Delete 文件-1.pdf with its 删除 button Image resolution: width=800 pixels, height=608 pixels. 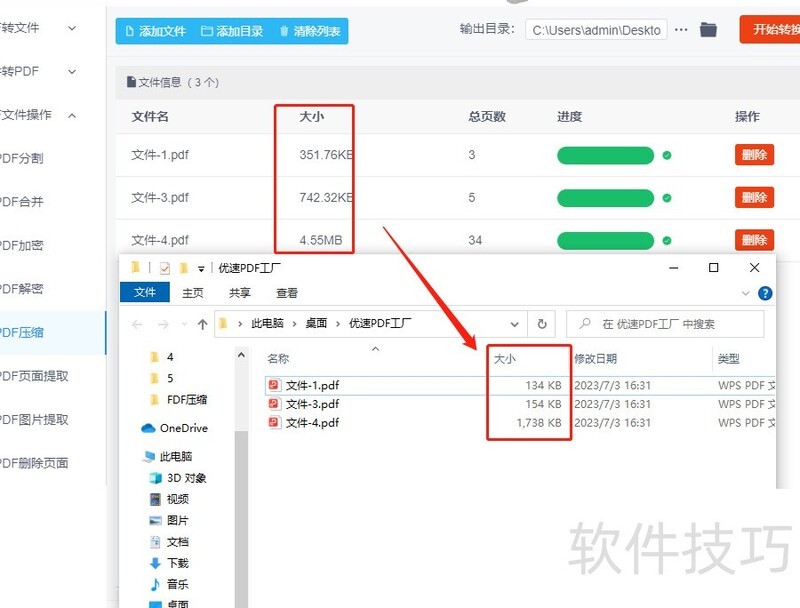pyautogui.click(x=754, y=155)
